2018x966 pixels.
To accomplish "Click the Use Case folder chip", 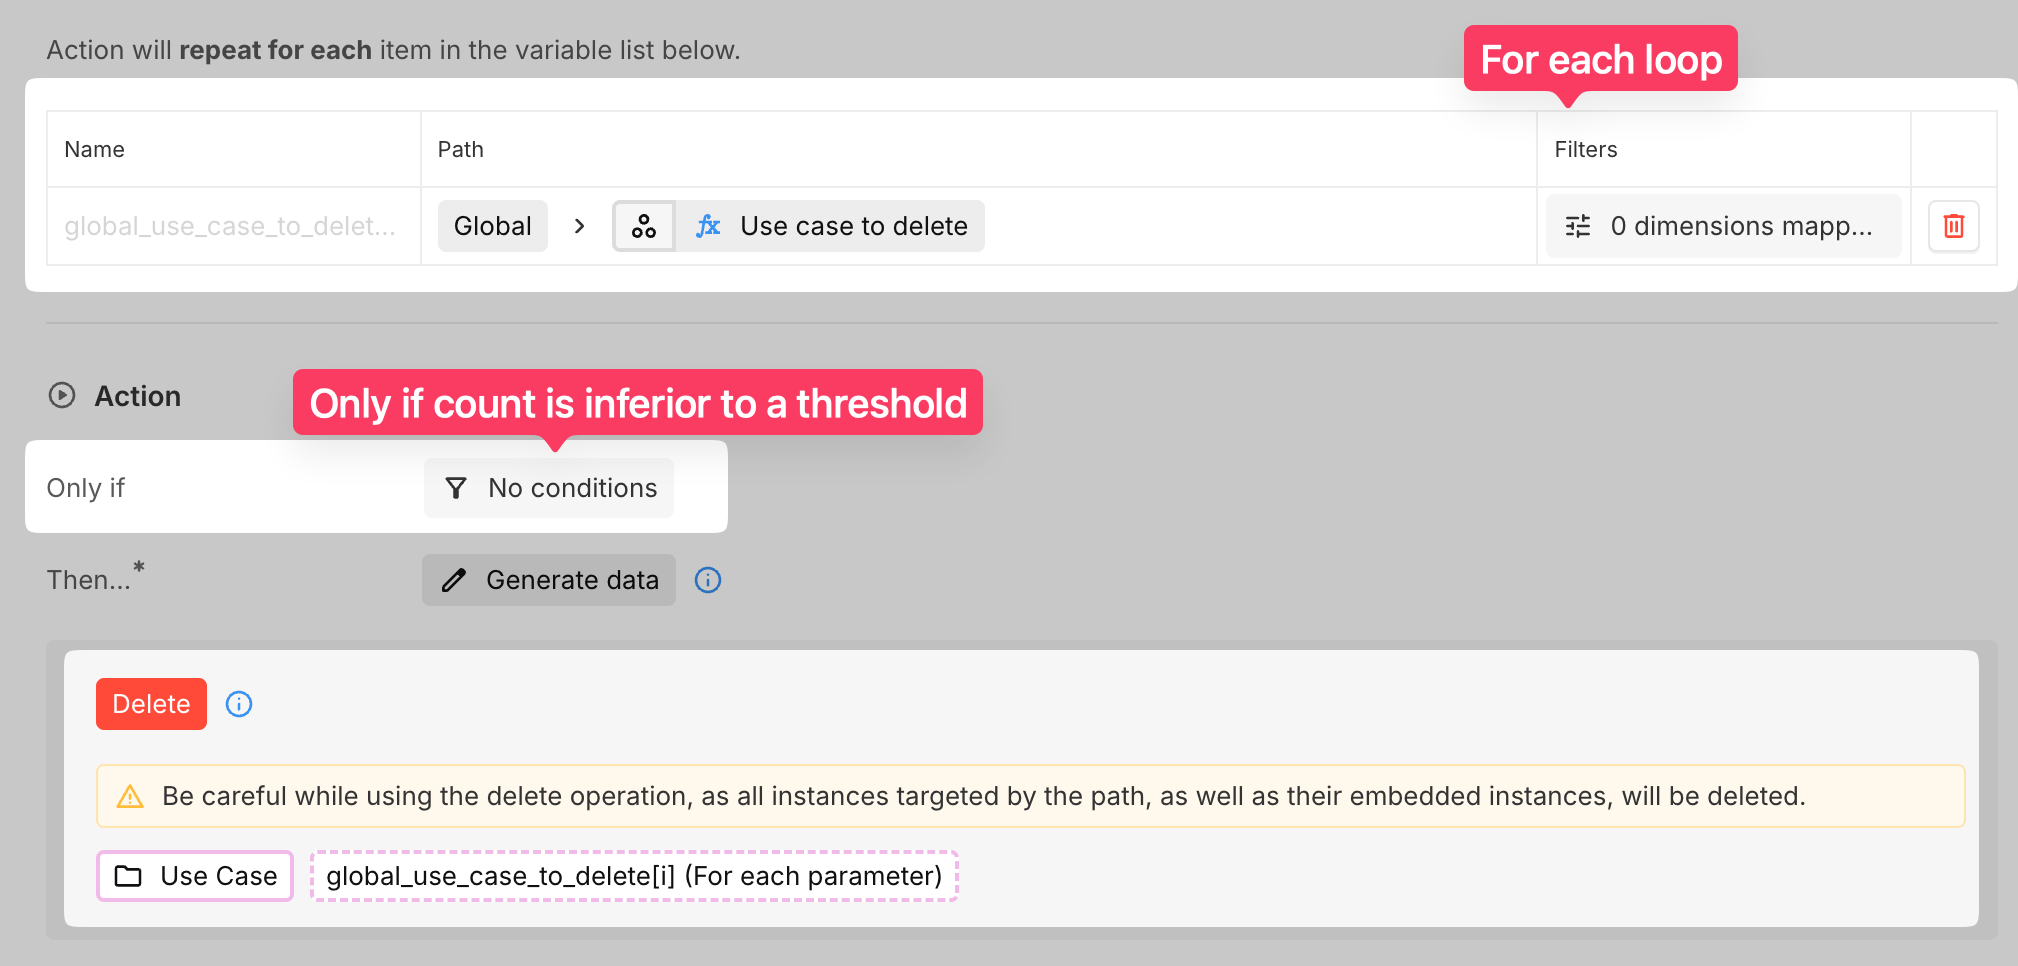I will (x=195, y=876).
